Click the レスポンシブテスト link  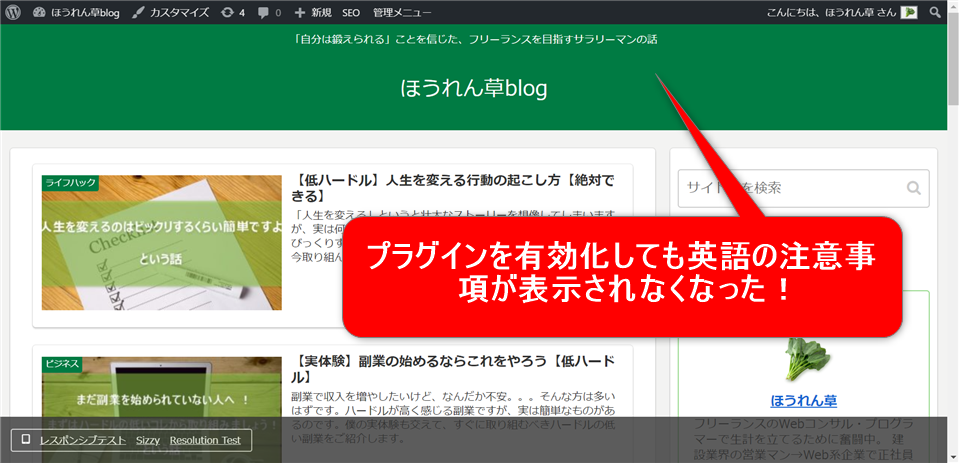click(x=83, y=440)
